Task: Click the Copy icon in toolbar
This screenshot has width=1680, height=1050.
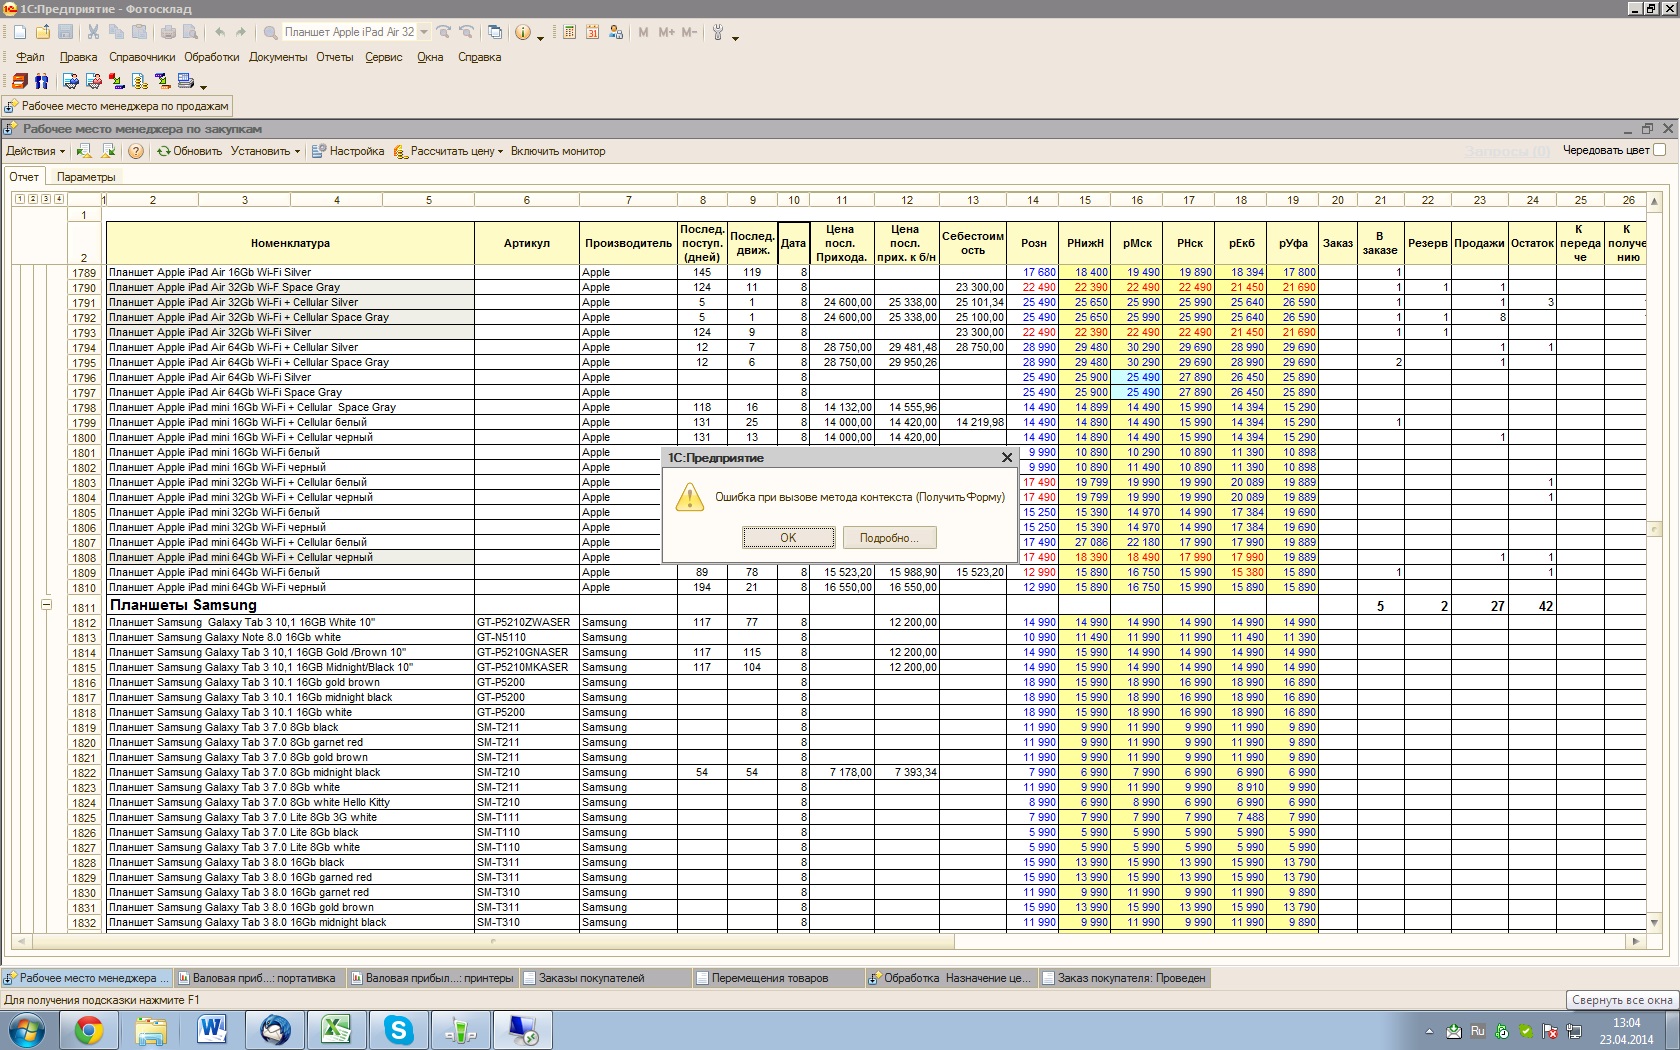Action: point(116,32)
